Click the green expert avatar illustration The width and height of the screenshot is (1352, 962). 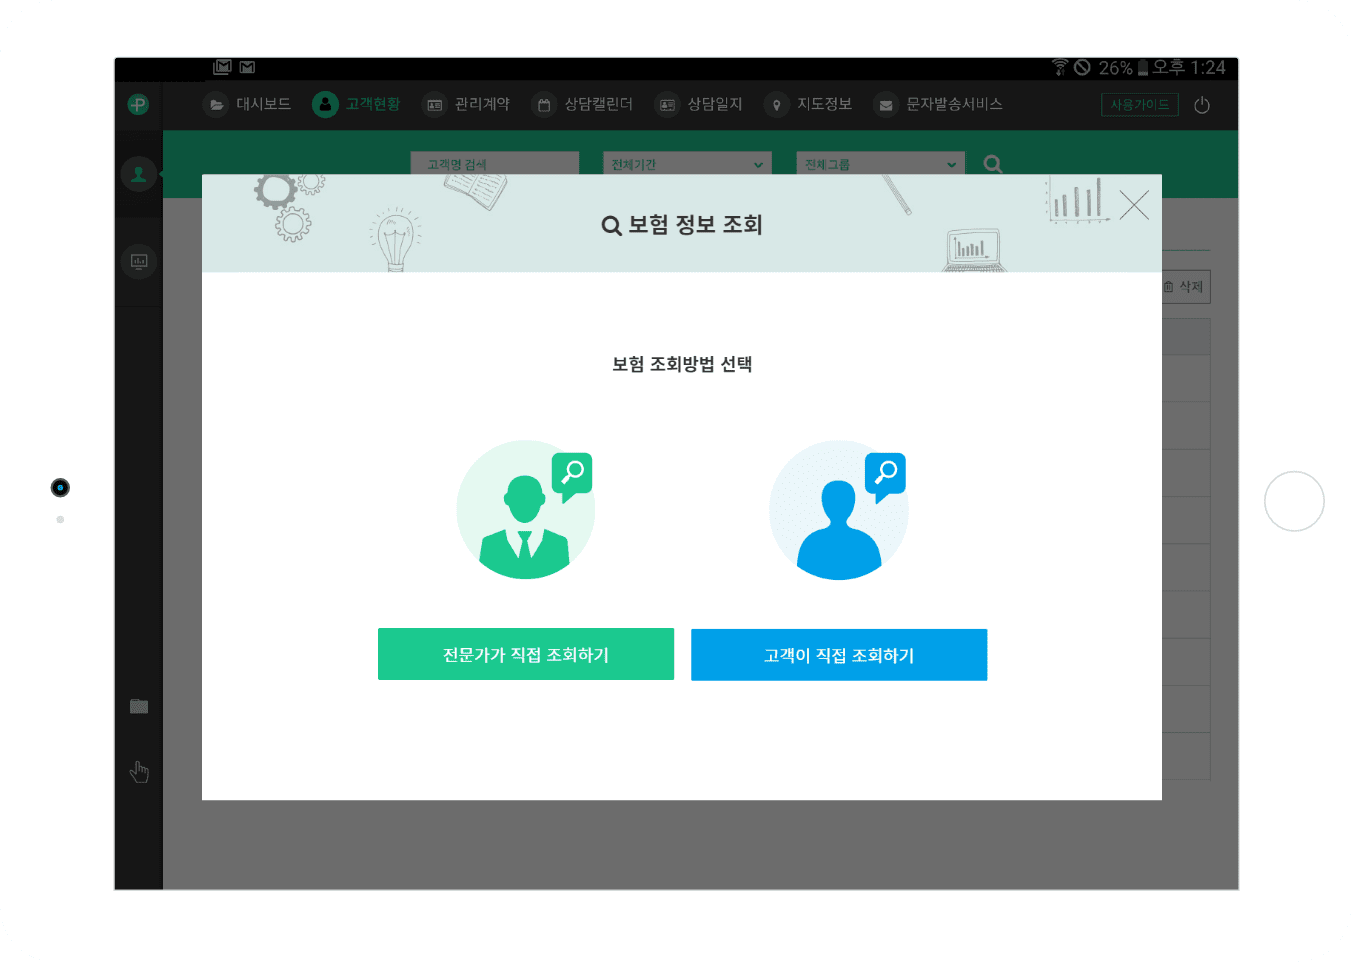click(526, 509)
